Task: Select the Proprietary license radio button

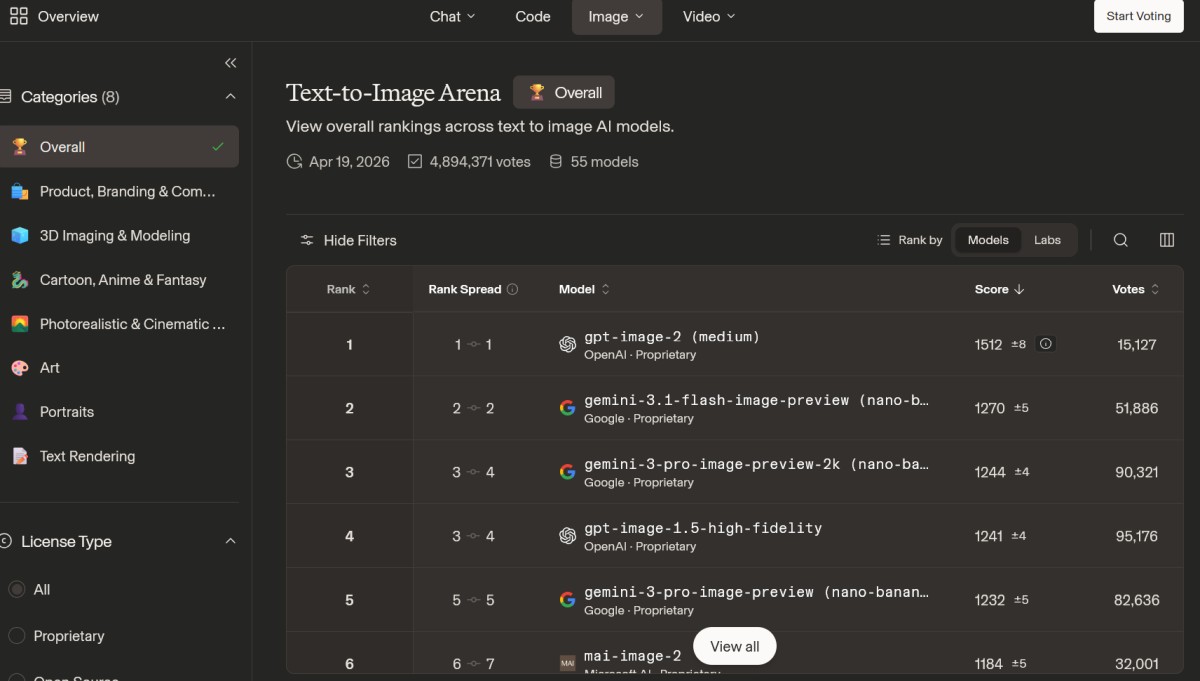Action: click(x=17, y=636)
